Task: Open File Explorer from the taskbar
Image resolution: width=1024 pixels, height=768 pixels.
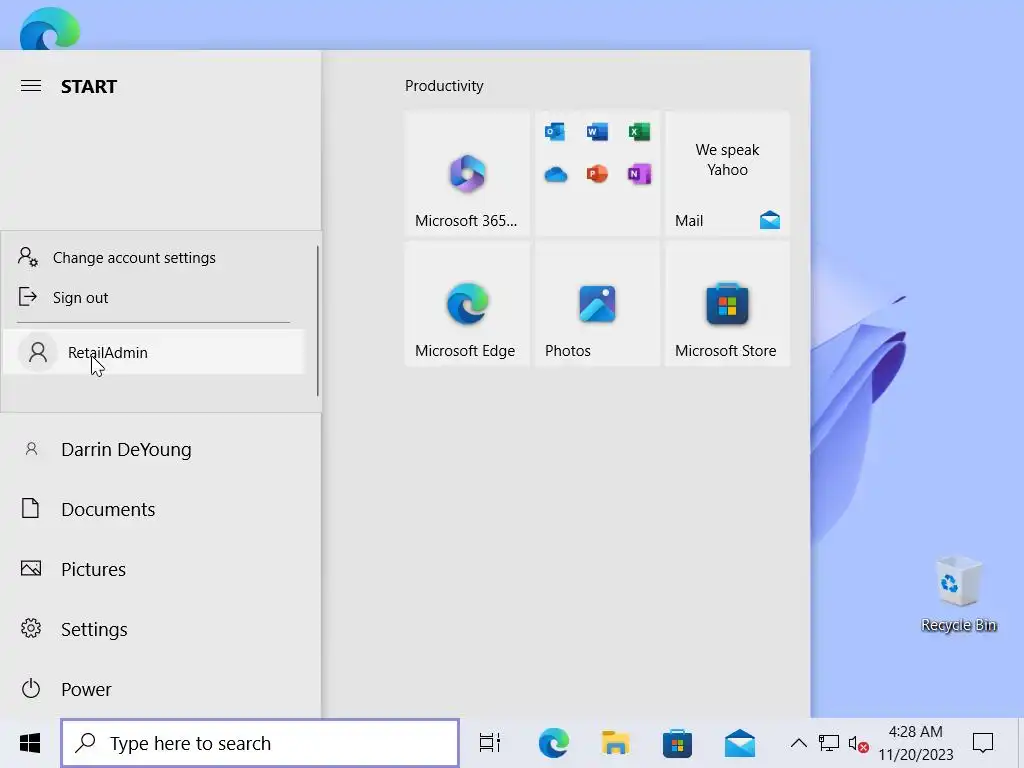Action: click(615, 743)
